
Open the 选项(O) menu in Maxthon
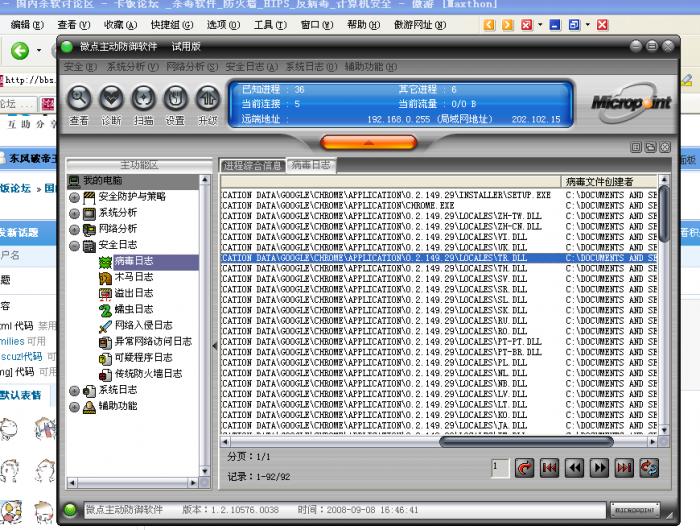(223, 25)
